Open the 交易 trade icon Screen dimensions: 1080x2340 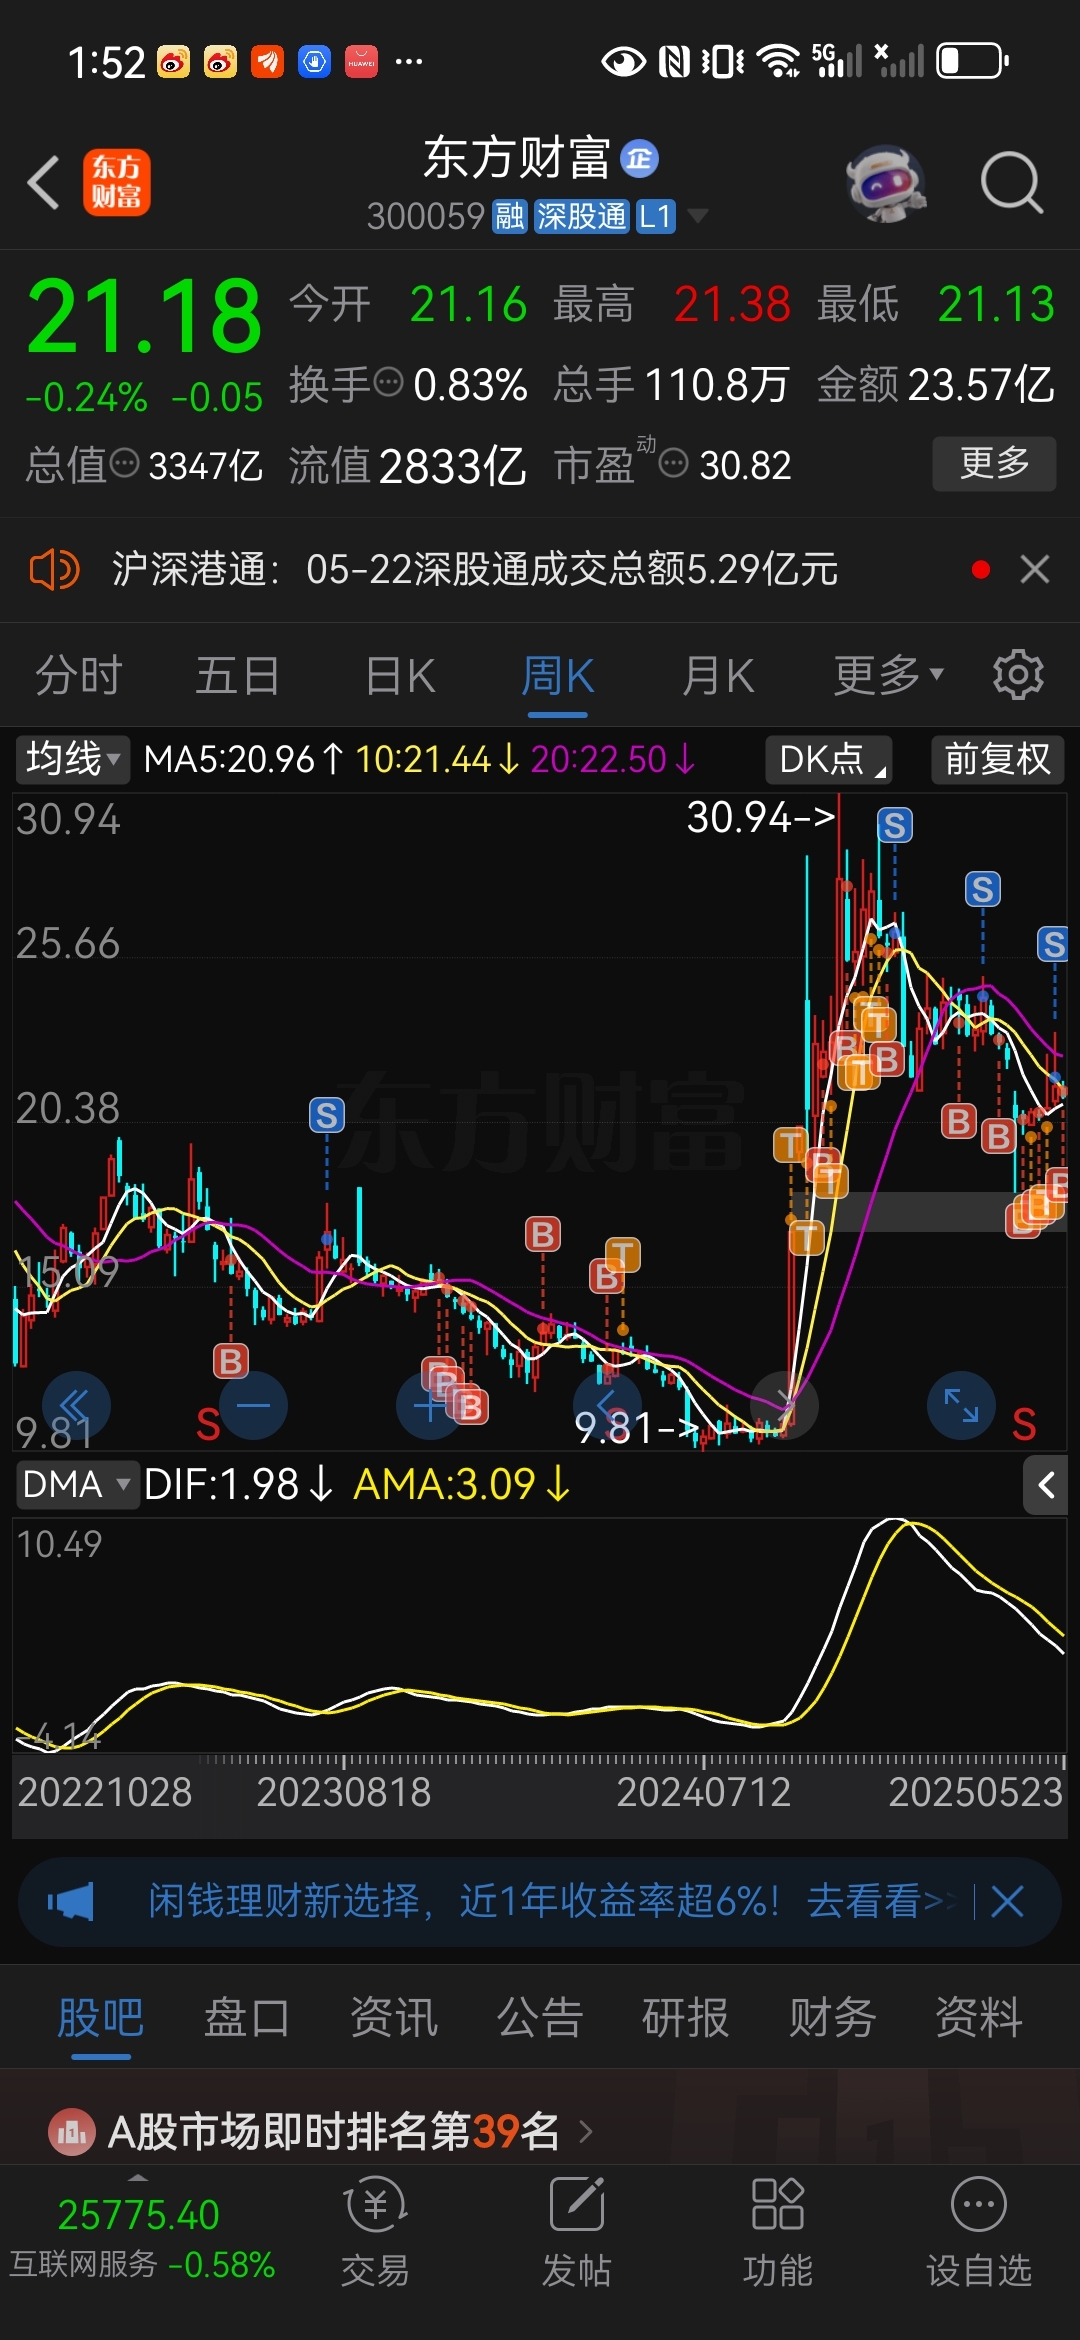375,2233
